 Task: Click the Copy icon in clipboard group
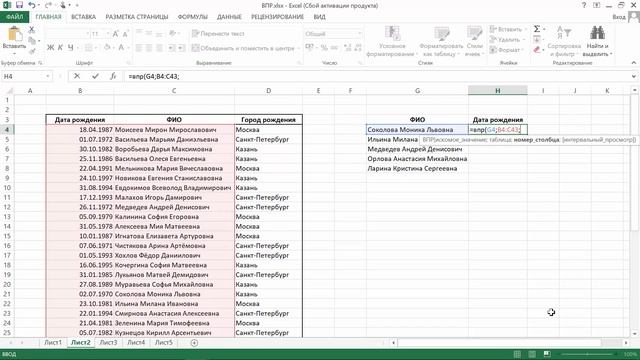(x=32, y=40)
